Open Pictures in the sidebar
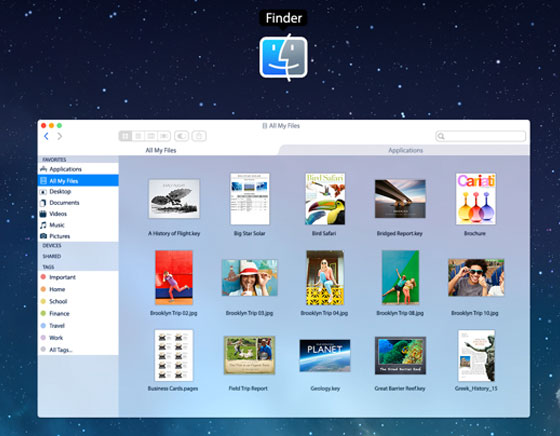 (x=78, y=236)
